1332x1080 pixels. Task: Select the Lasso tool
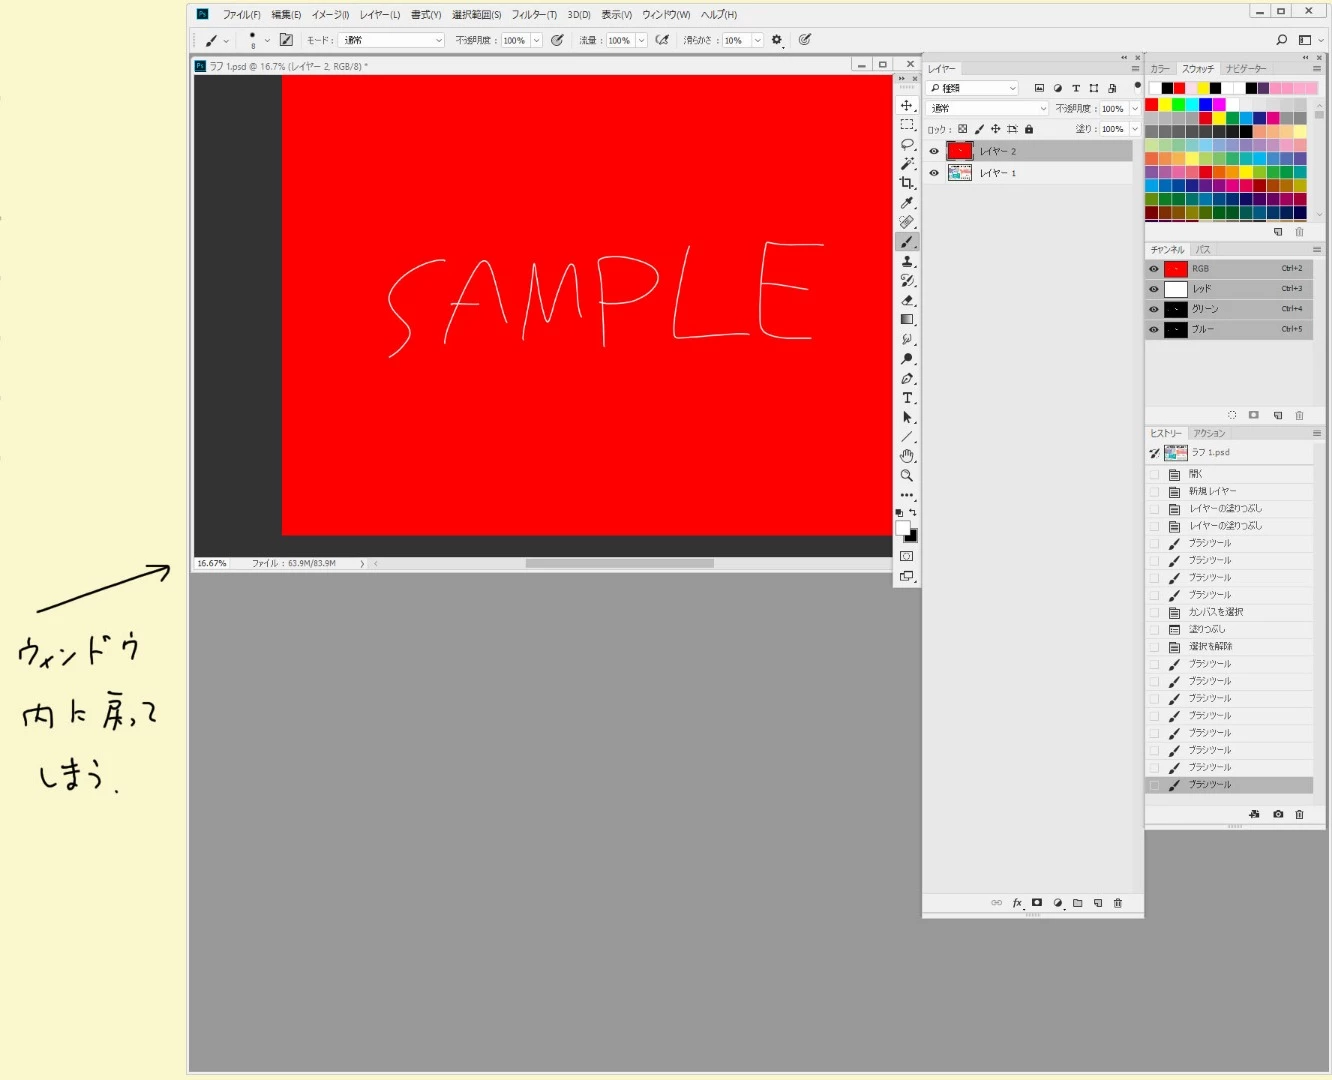[907, 145]
